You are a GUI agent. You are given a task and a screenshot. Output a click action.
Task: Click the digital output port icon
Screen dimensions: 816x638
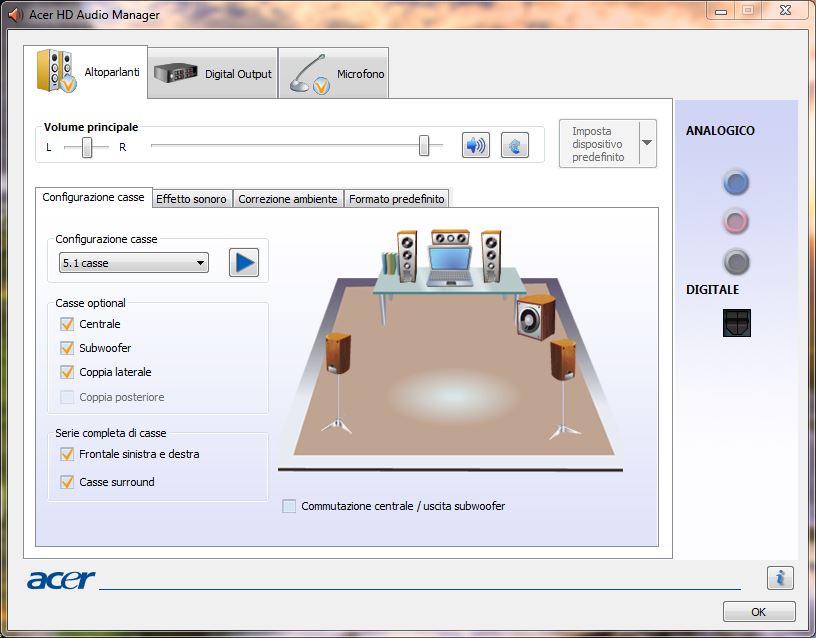click(x=737, y=323)
